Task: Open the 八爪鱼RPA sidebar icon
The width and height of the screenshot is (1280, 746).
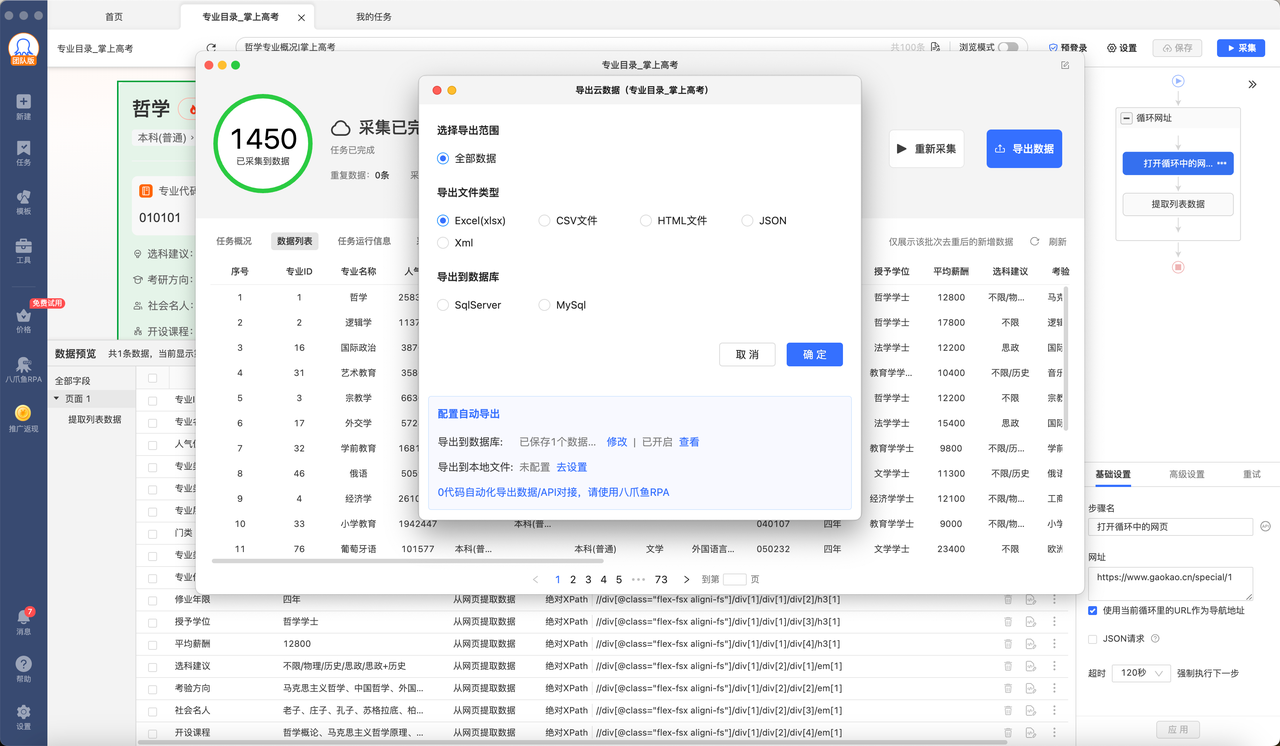Action: tap(23, 365)
